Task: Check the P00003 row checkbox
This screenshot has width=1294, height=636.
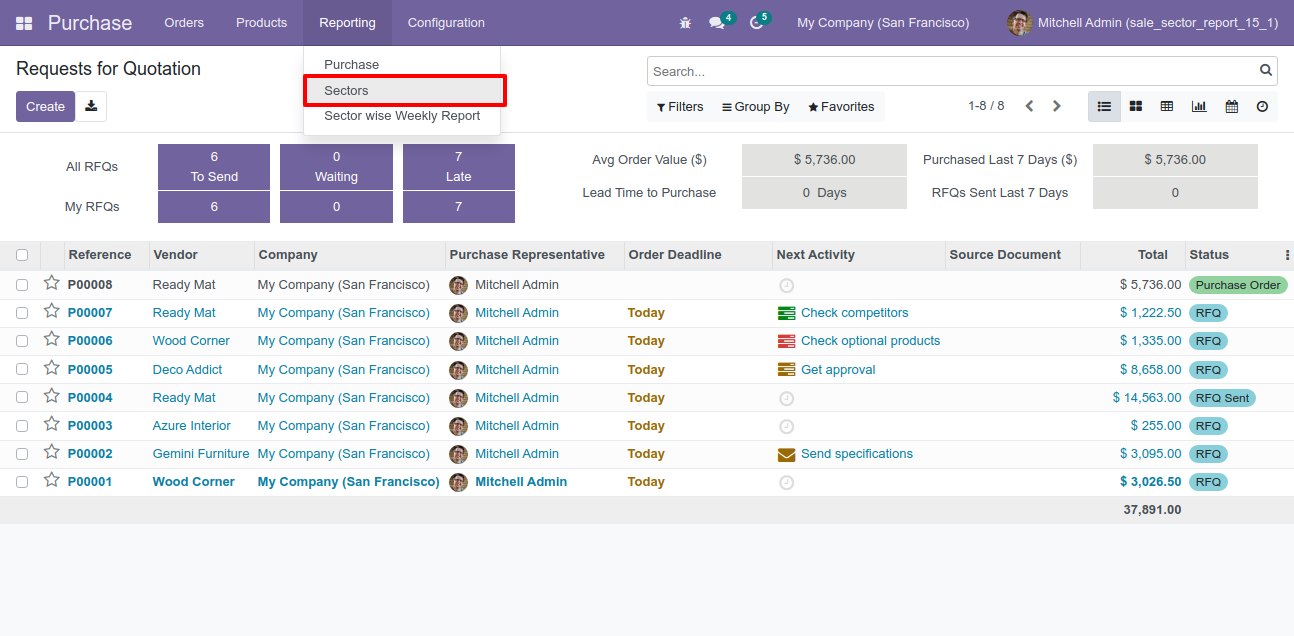Action: click(22, 426)
